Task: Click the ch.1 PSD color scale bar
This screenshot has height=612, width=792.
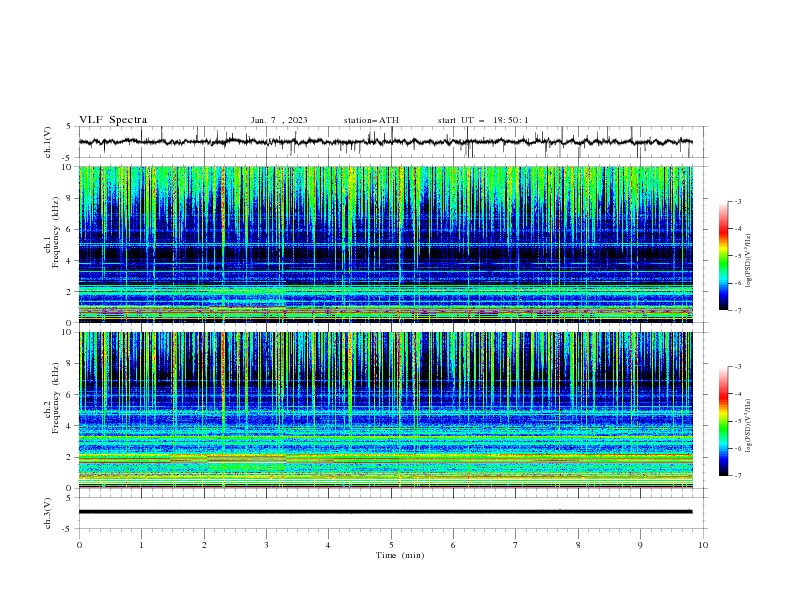Action: pyautogui.click(x=723, y=256)
